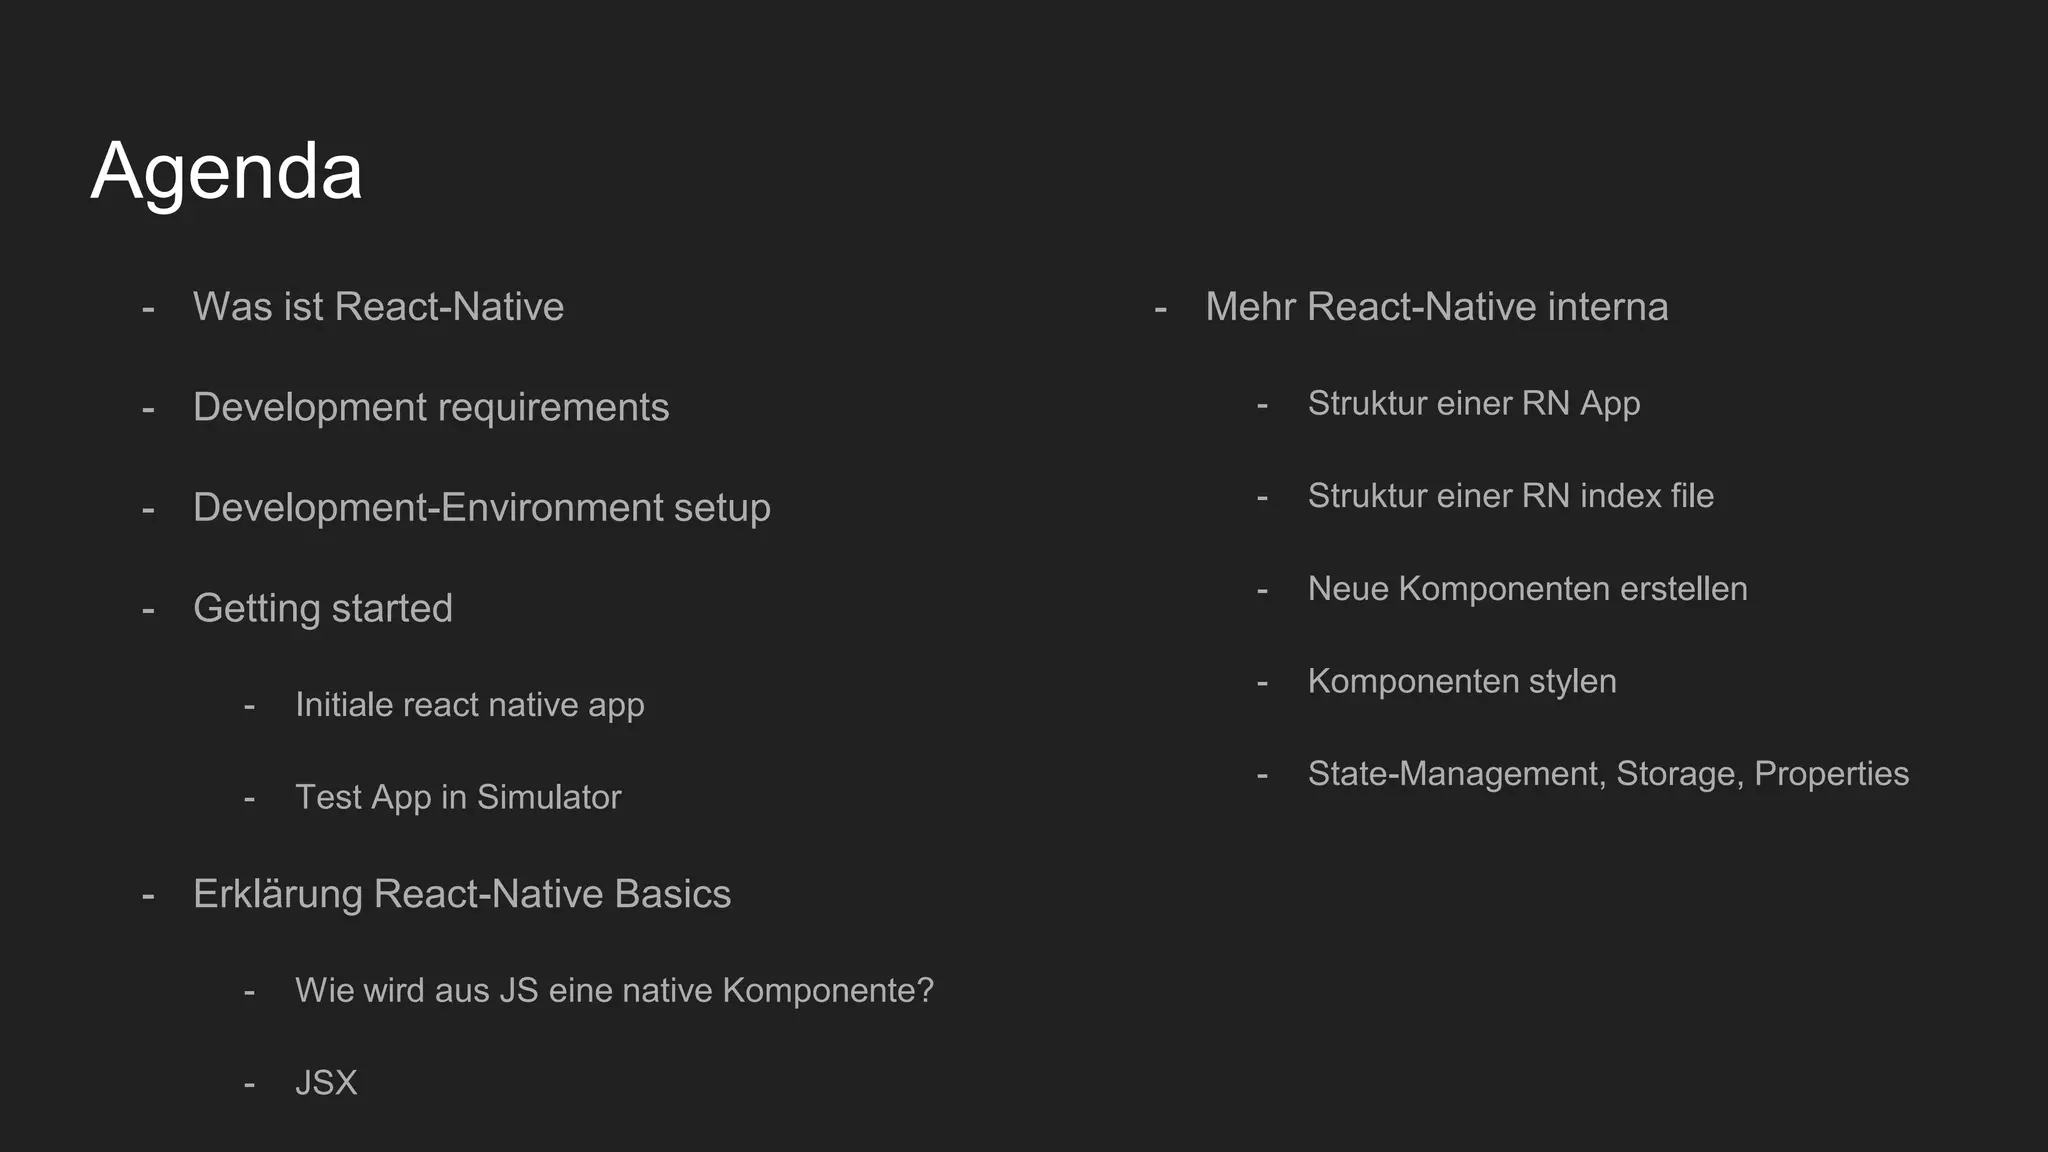
Task: Click 'Struktur einer RN index file' line
Action: coord(1511,496)
